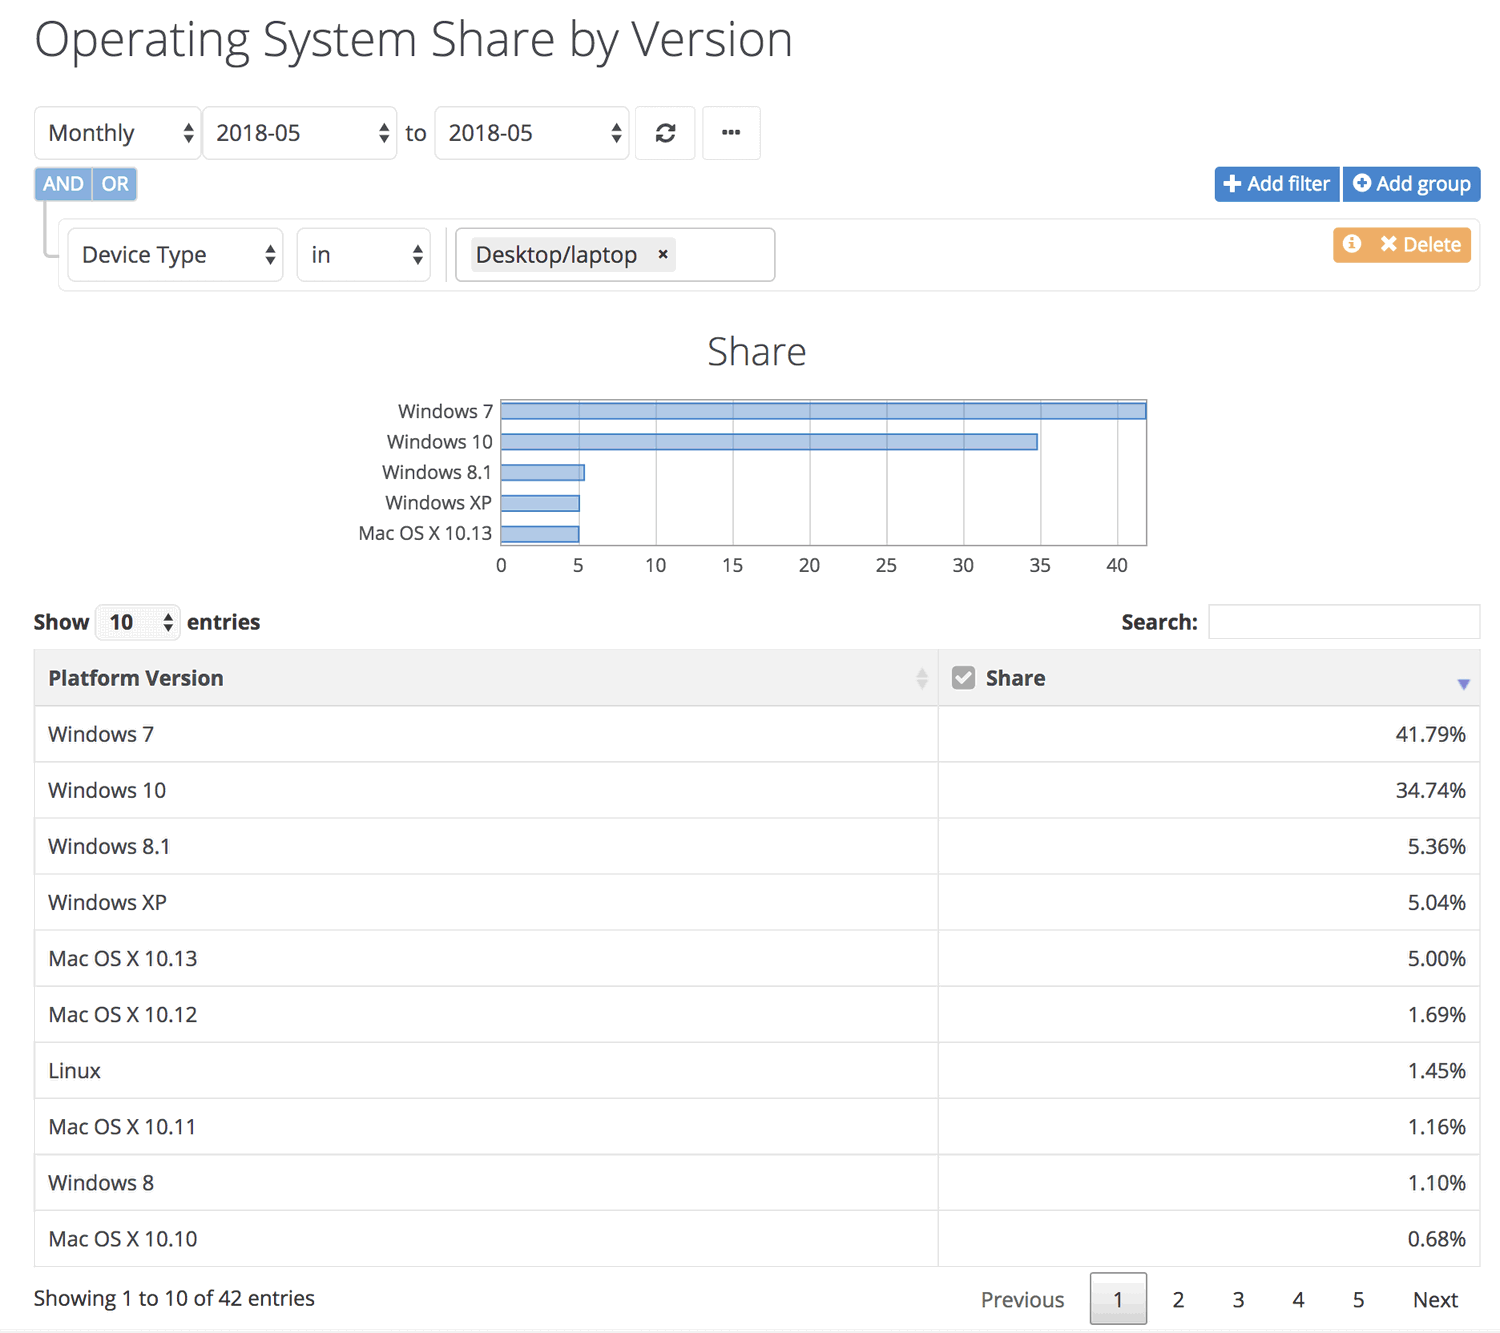Click the Add group button

pyautogui.click(x=1411, y=184)
